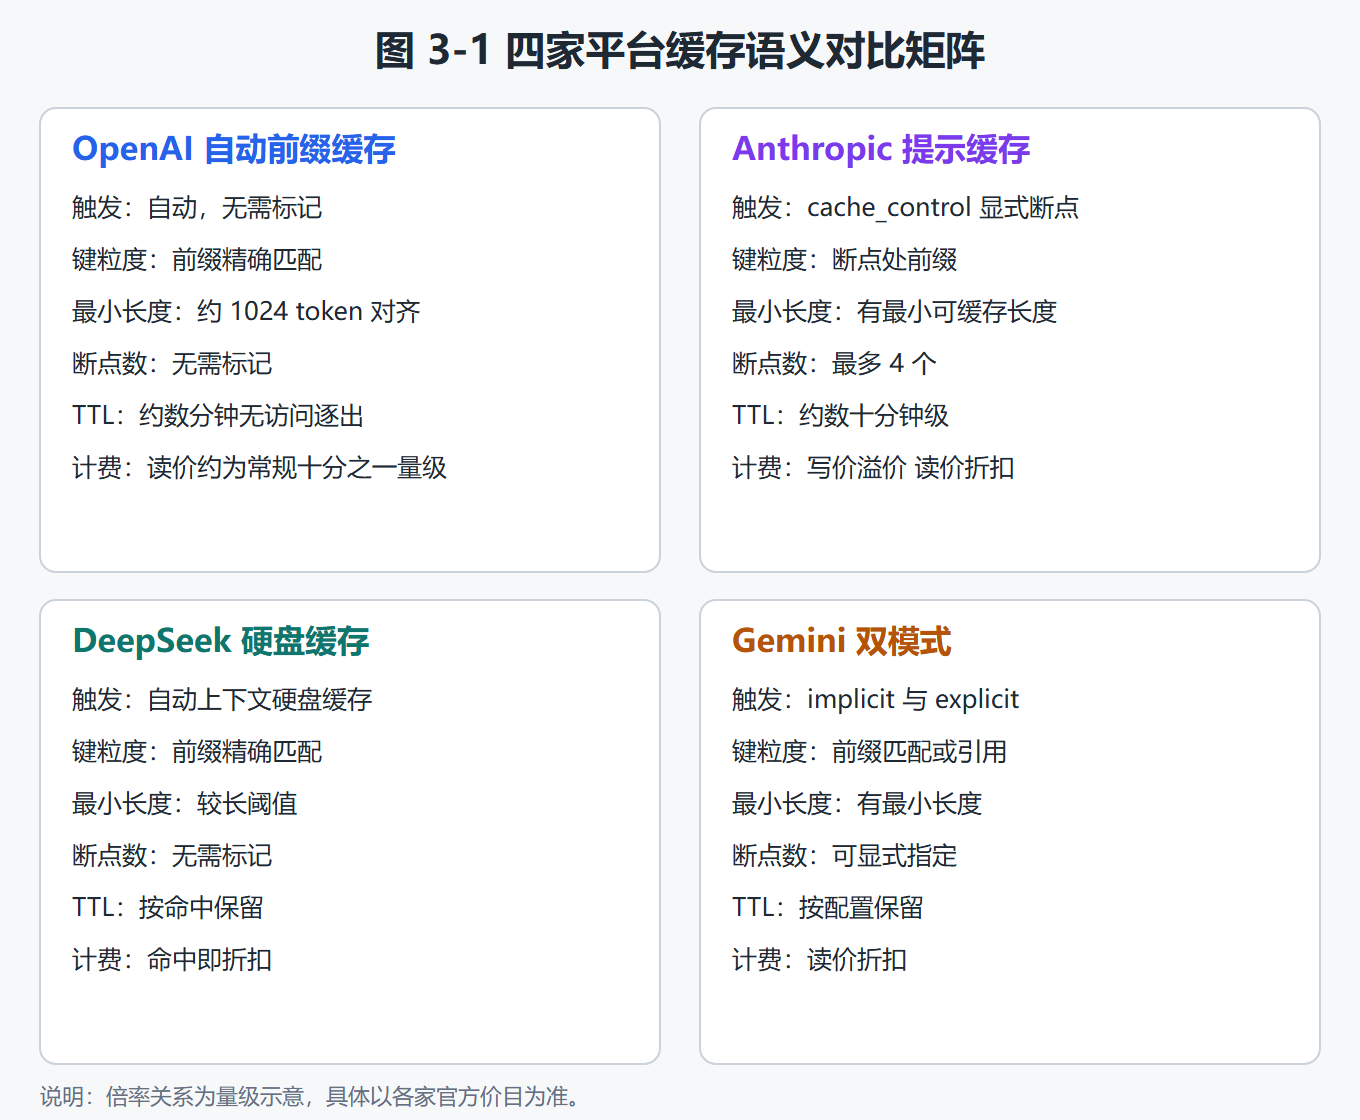The height and width of the screenshot is (1120, 1360).
Task: Click 最小长度：约 1024 token 对齐
Action: point(246,312)
